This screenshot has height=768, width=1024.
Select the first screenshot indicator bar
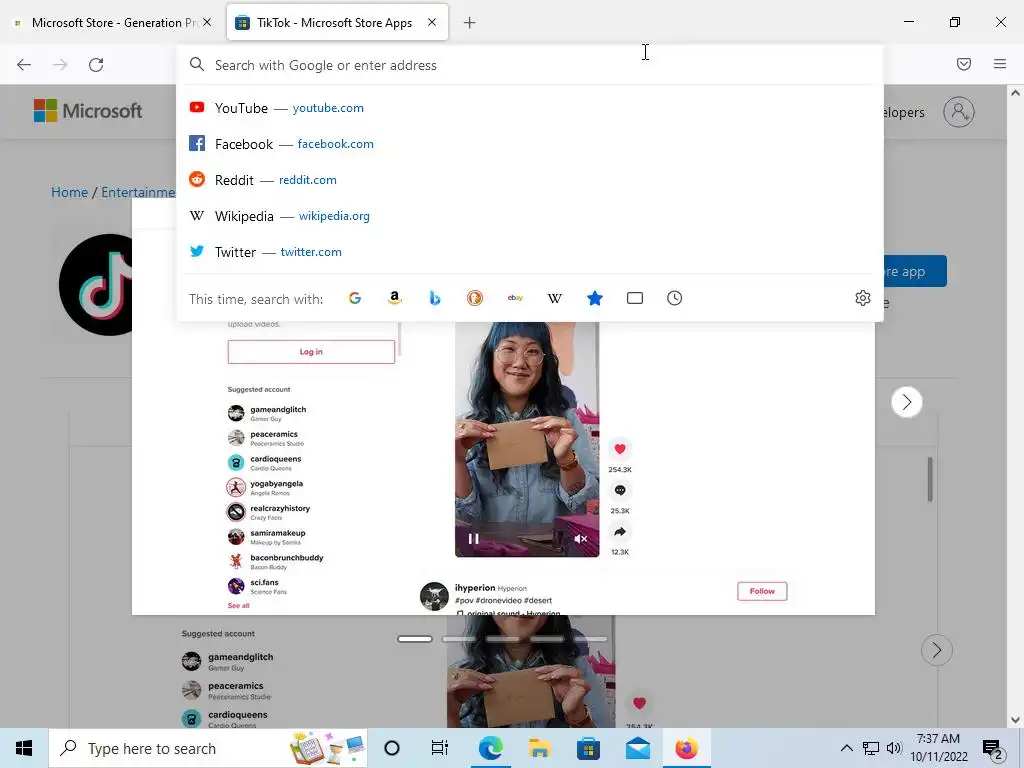[x=415, y=639]
